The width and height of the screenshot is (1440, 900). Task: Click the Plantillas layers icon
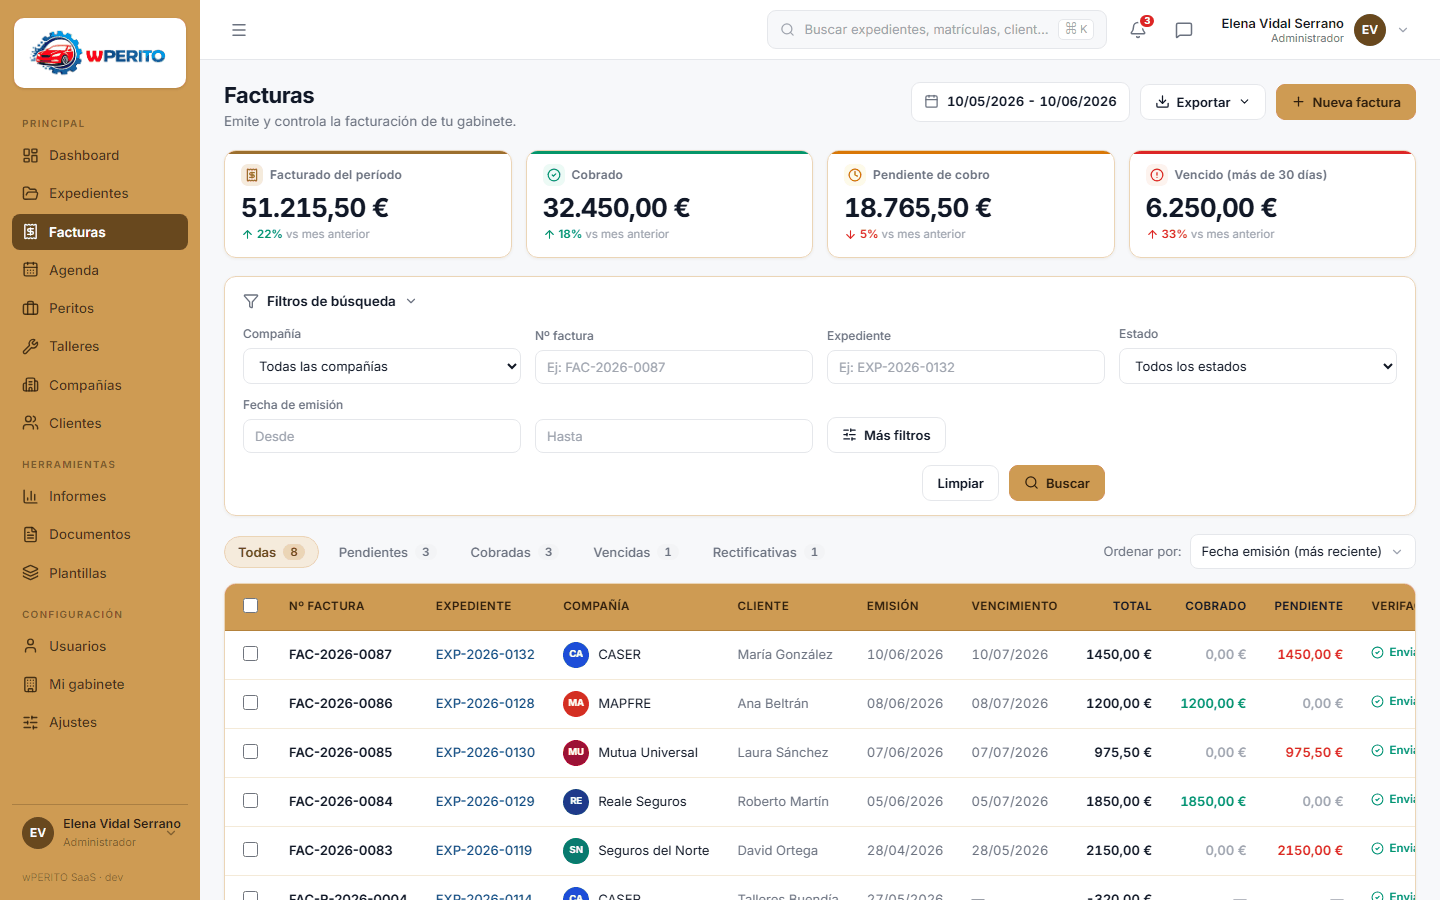coord(31,573)
